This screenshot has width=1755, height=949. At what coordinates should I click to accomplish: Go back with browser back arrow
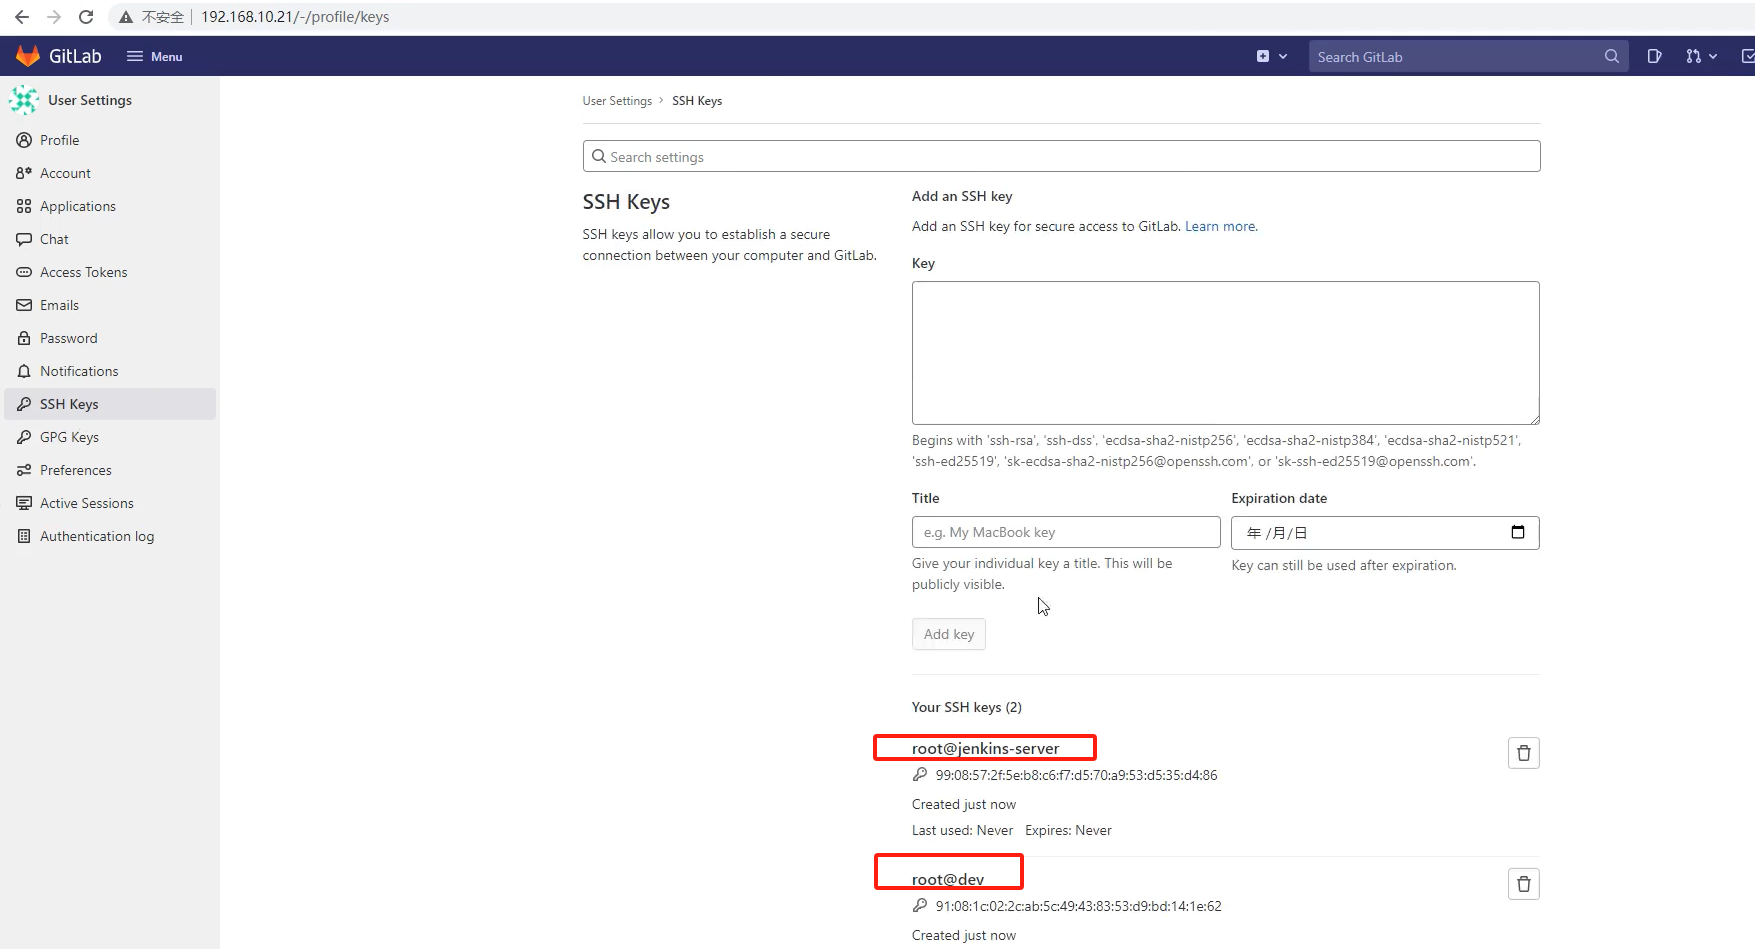point(22,17)
